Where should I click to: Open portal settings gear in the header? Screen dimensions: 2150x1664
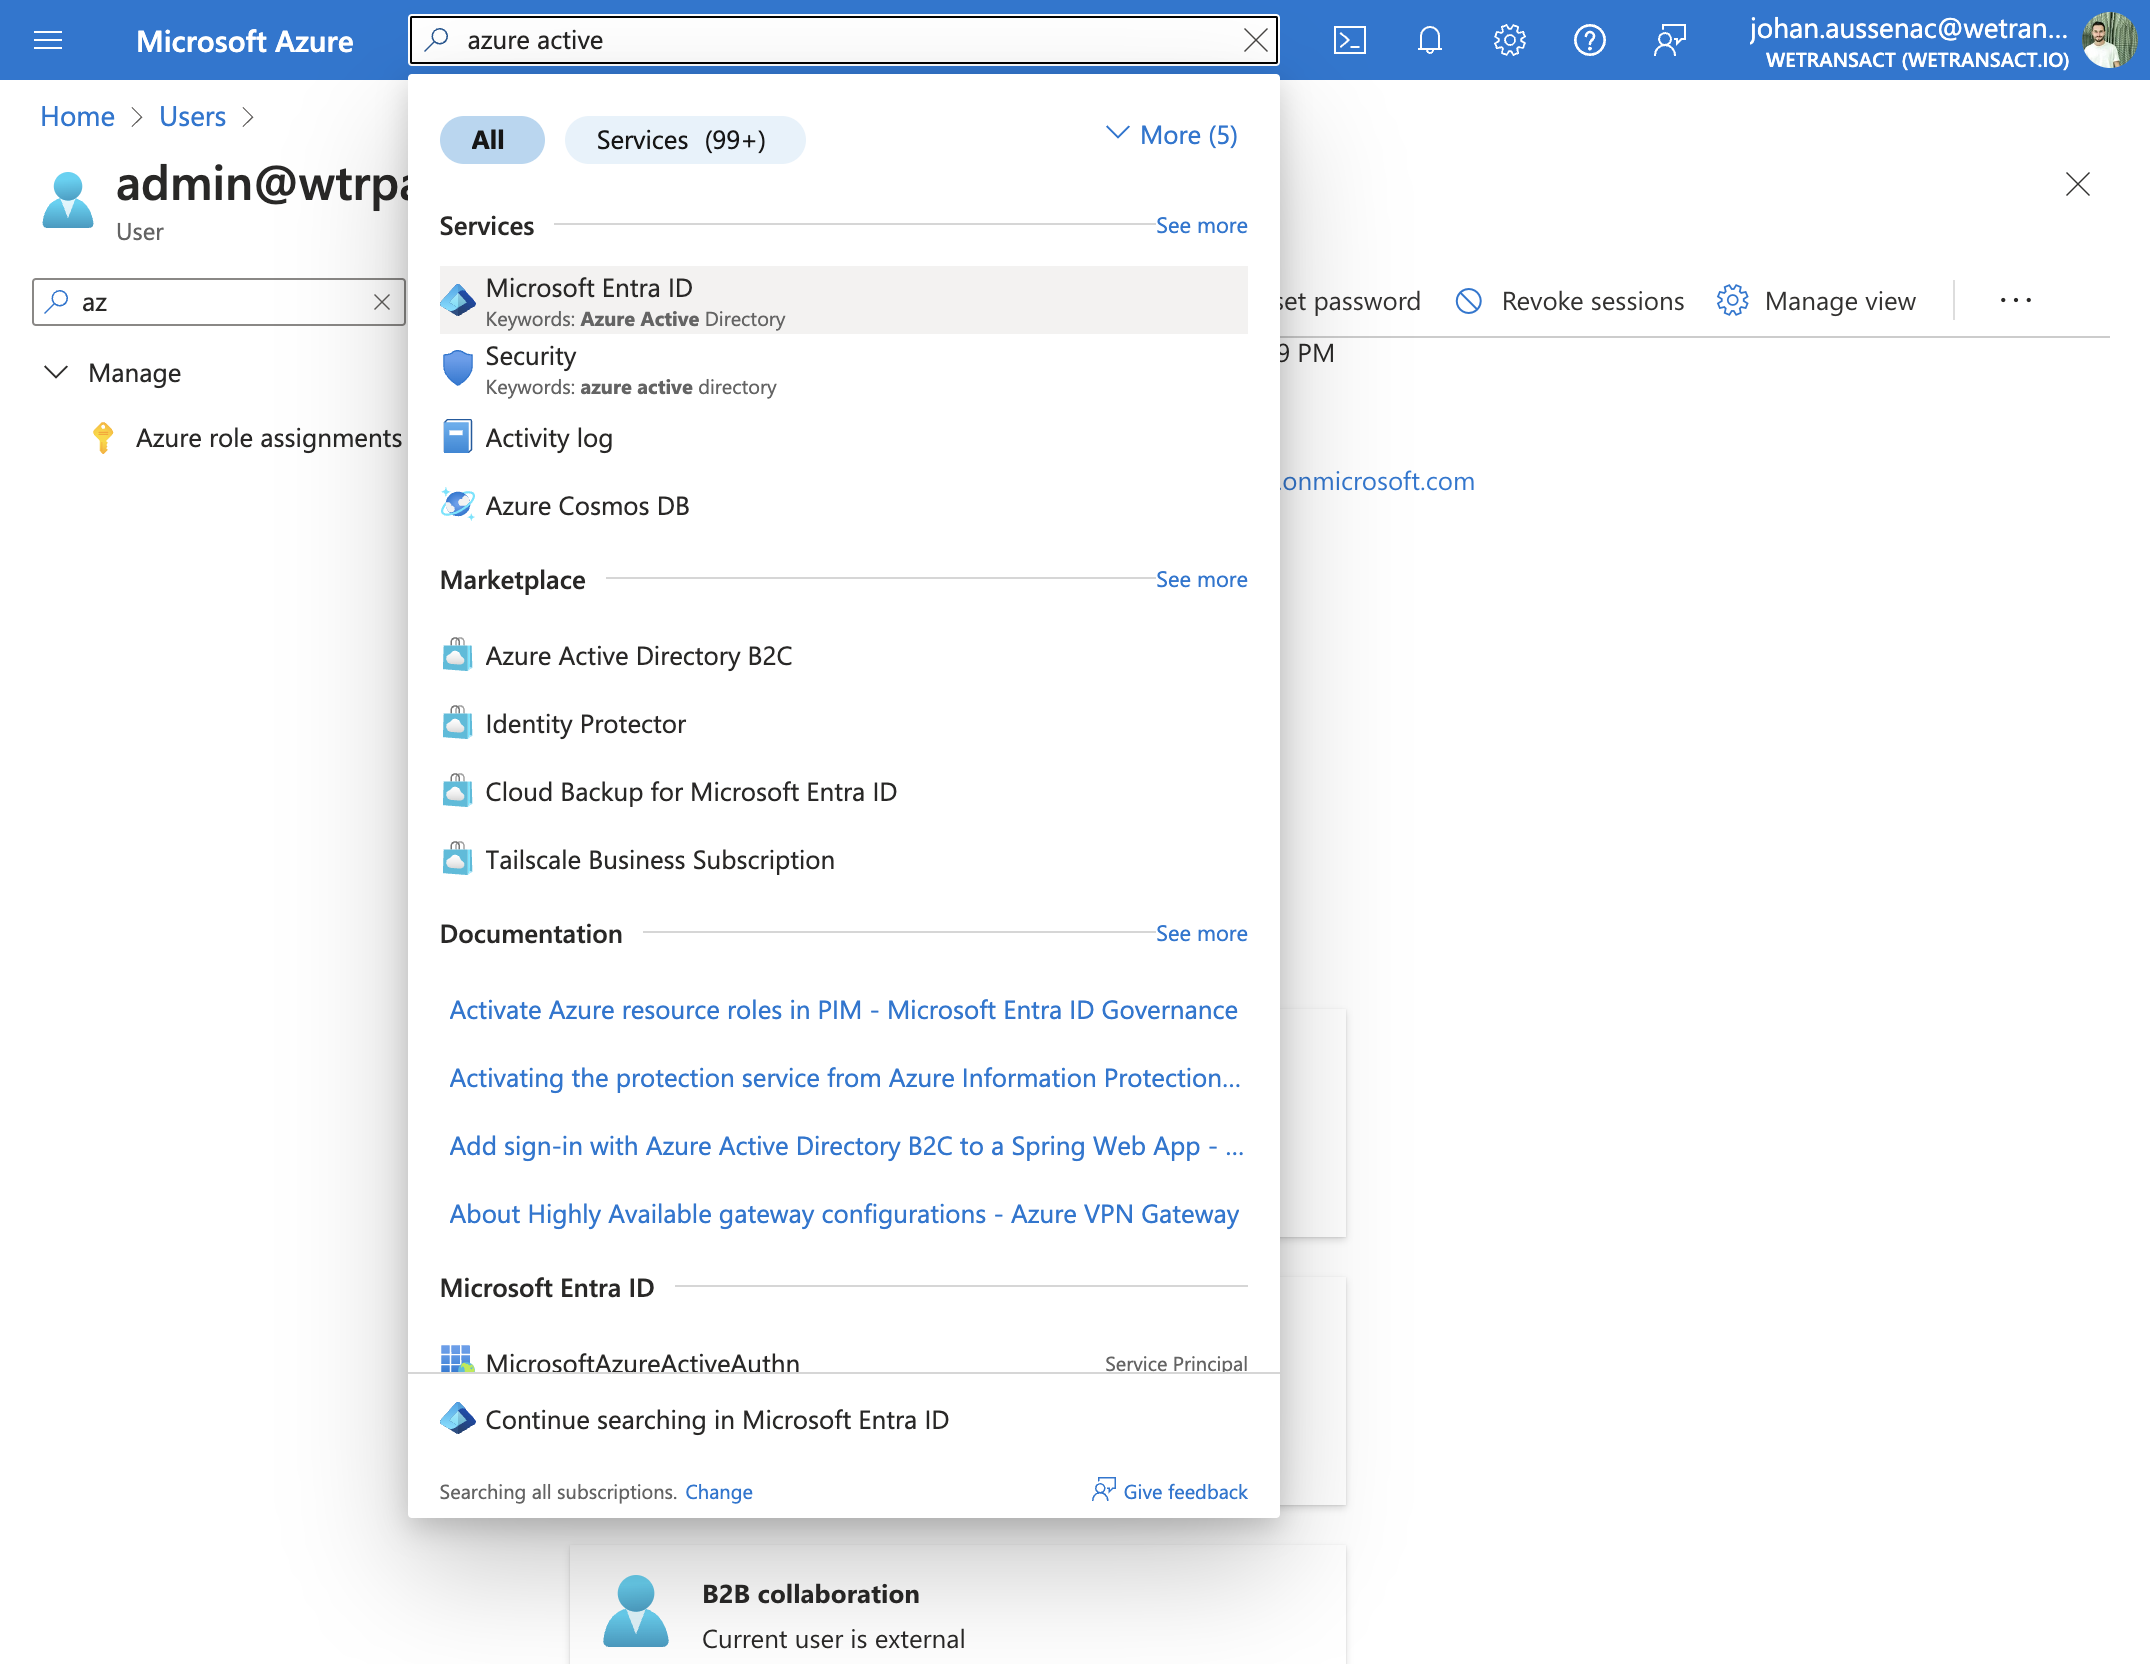pos(1509,40)
